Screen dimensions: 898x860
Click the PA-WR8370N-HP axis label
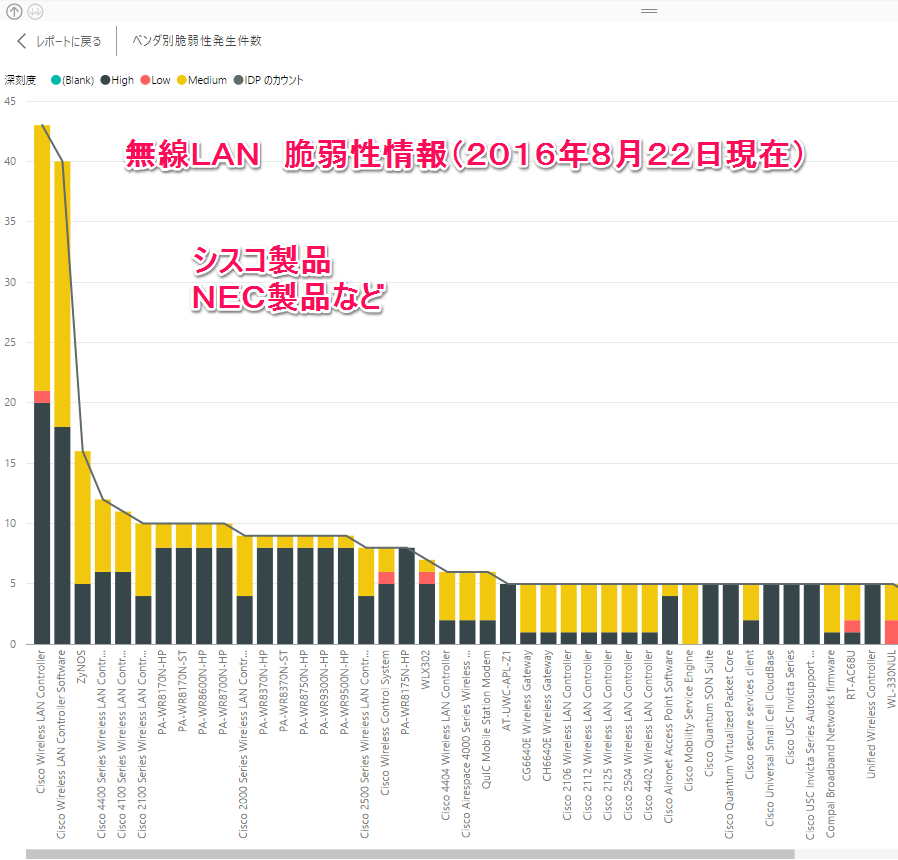(264, 692)
